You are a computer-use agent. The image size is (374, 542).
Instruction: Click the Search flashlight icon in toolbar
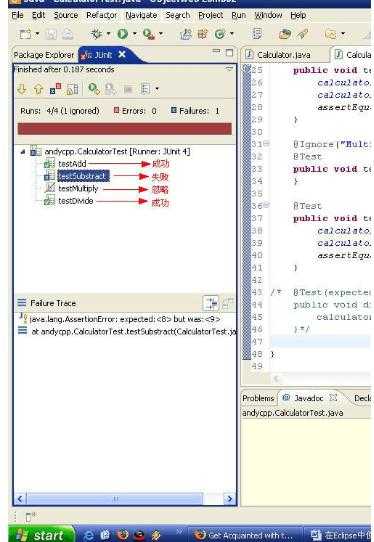(x=302, y=34)
